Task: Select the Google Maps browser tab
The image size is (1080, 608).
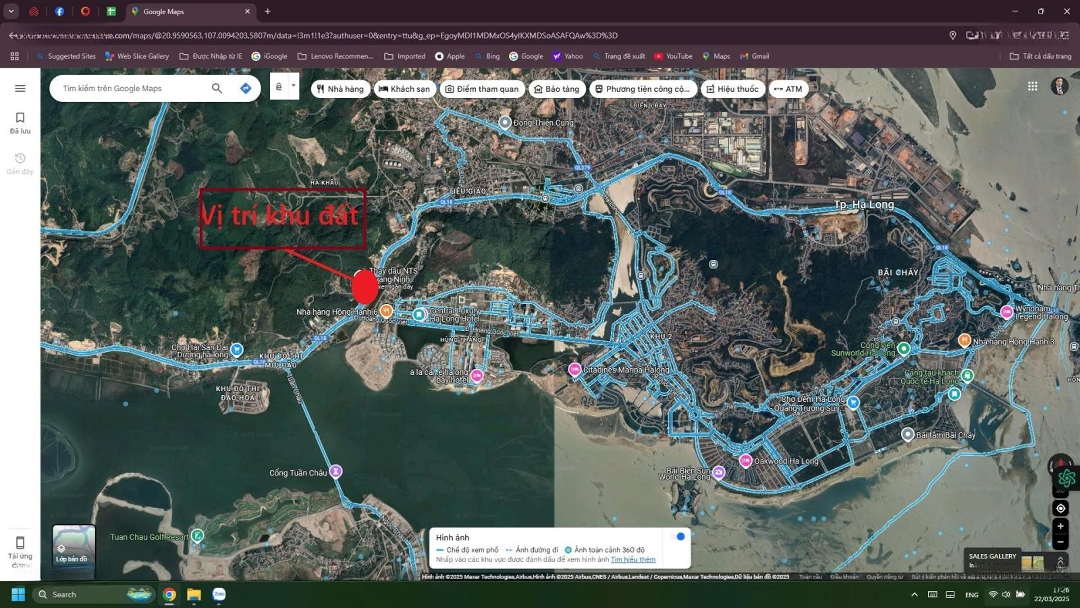Action: [189, 12]
